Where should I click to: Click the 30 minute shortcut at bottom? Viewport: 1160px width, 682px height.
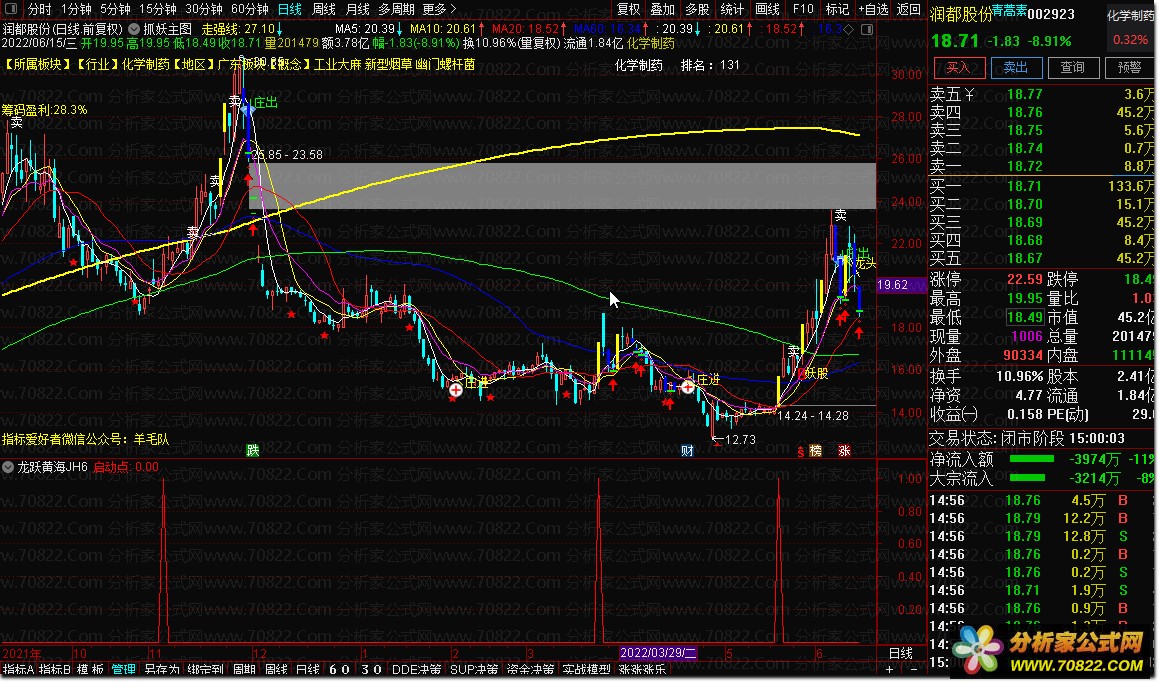(x=371, y=670)
